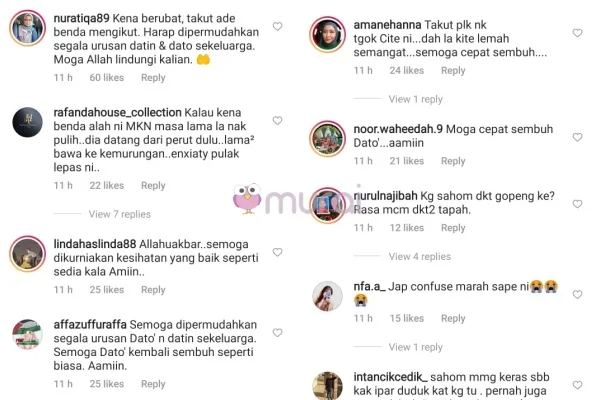View 15 likes on nfa.a_'s comment
This screenshot has height=400, width=600.
407,318
